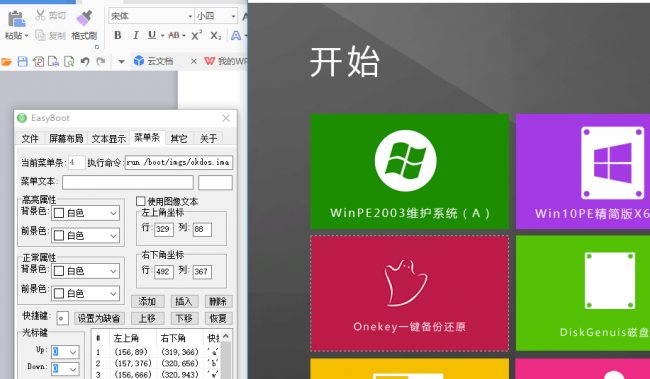This screenshot has width=650, height=379.
Task: Select the 菜单条 tab in EasyBoot
Action: [147, 137]
